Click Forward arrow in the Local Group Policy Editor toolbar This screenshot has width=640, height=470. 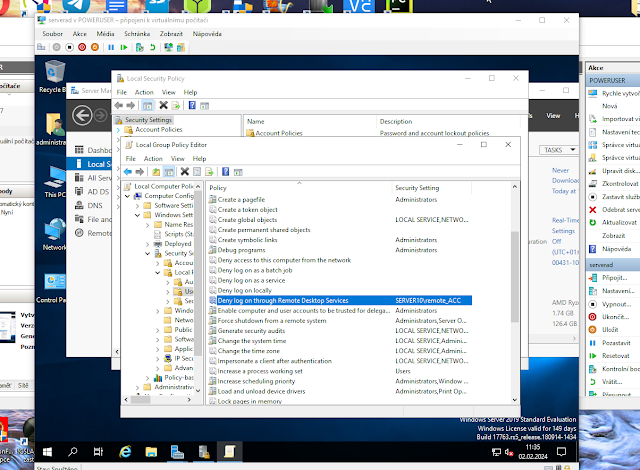(140, 172)
